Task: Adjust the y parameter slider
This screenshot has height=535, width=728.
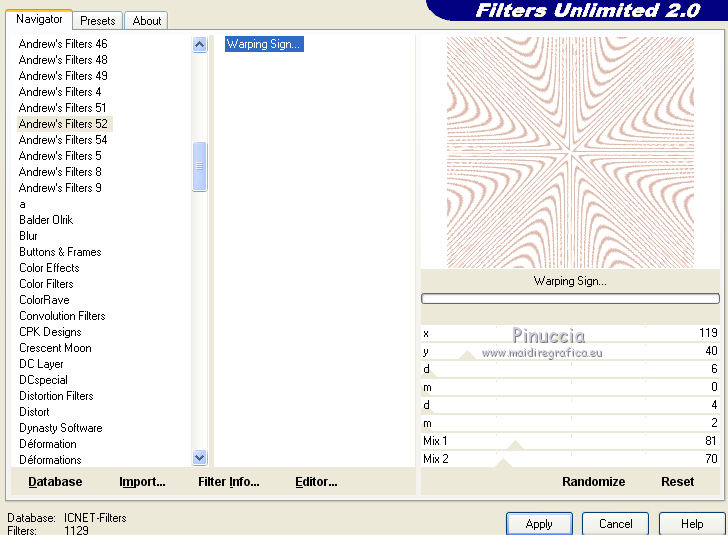Action: (570, 351)
